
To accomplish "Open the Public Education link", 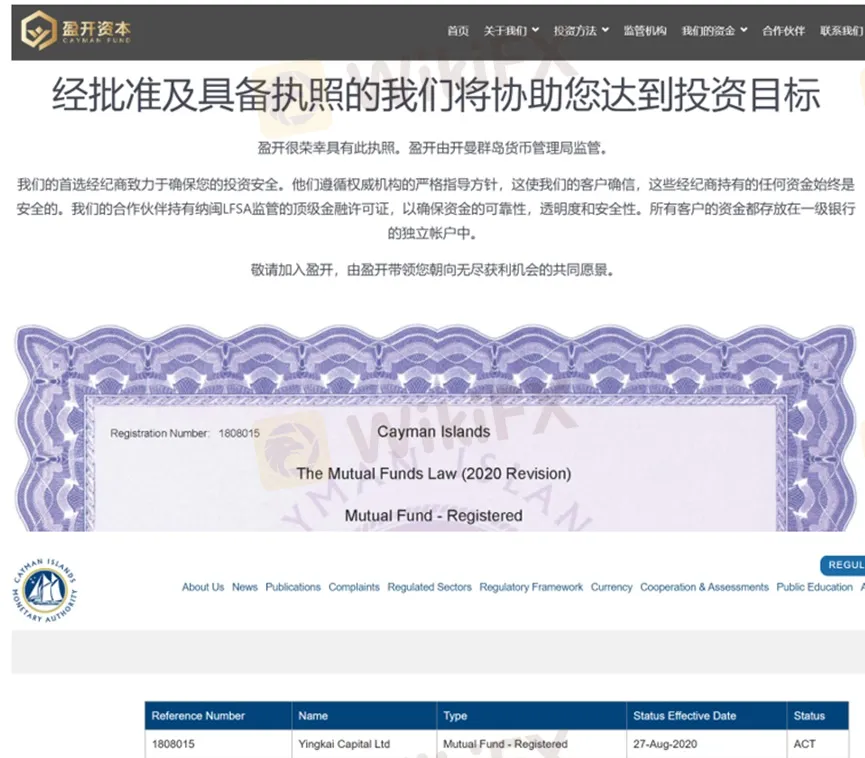I will pyautogui.click(x=815, y=587).
